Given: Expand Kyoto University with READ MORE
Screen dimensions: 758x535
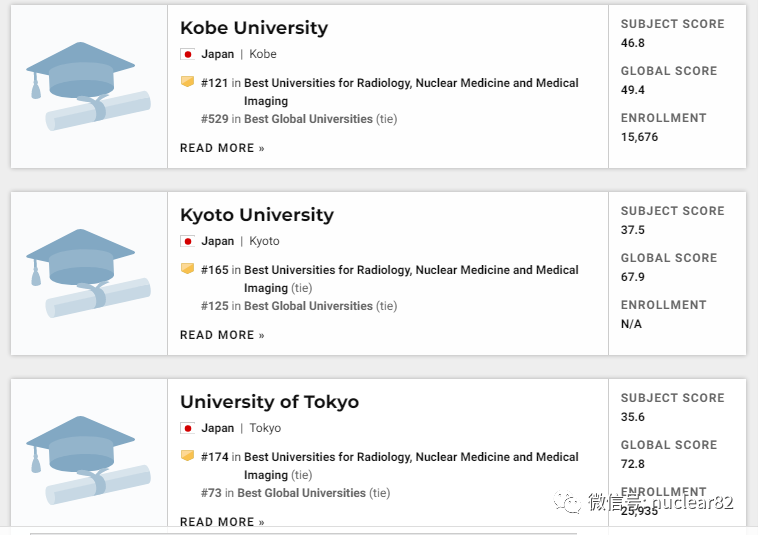Looking at the screenshot, I should (x=222, y=335).
